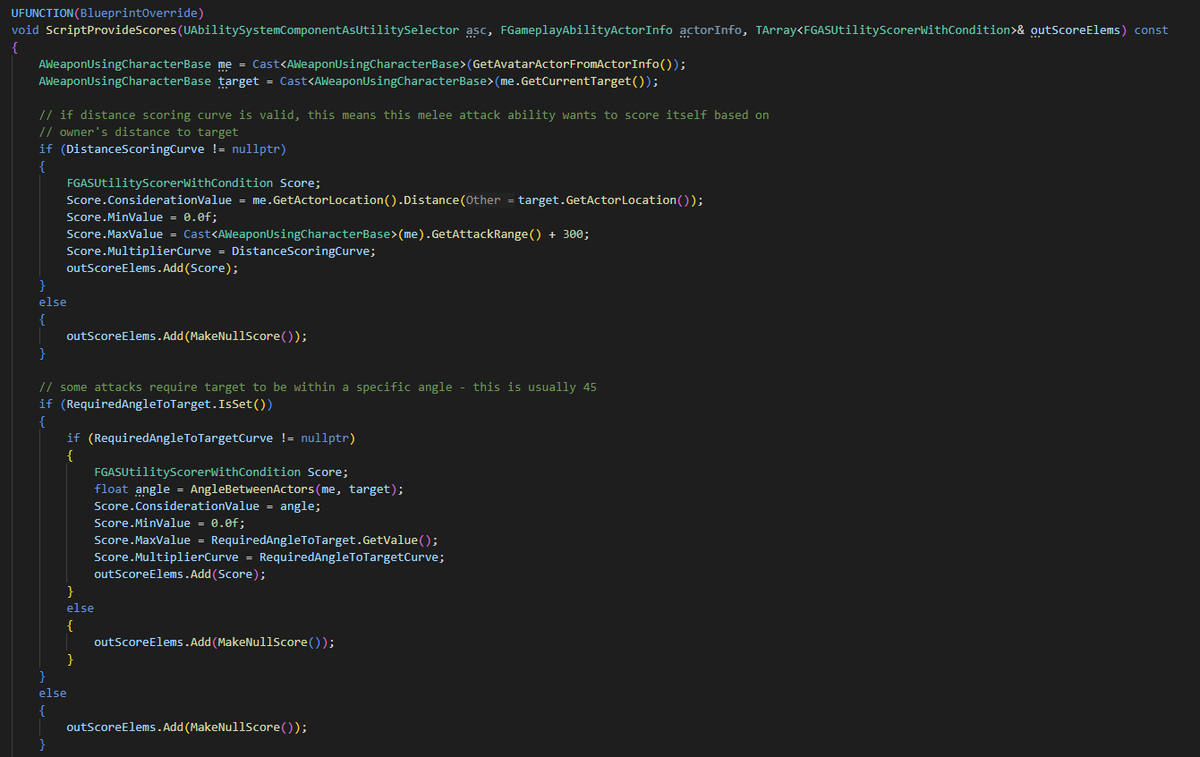This screenshot has width=1200, height=757.
Task: Click DistanceScoringCurve in the MultiplierCurve assignment
Action: (300, 251)
